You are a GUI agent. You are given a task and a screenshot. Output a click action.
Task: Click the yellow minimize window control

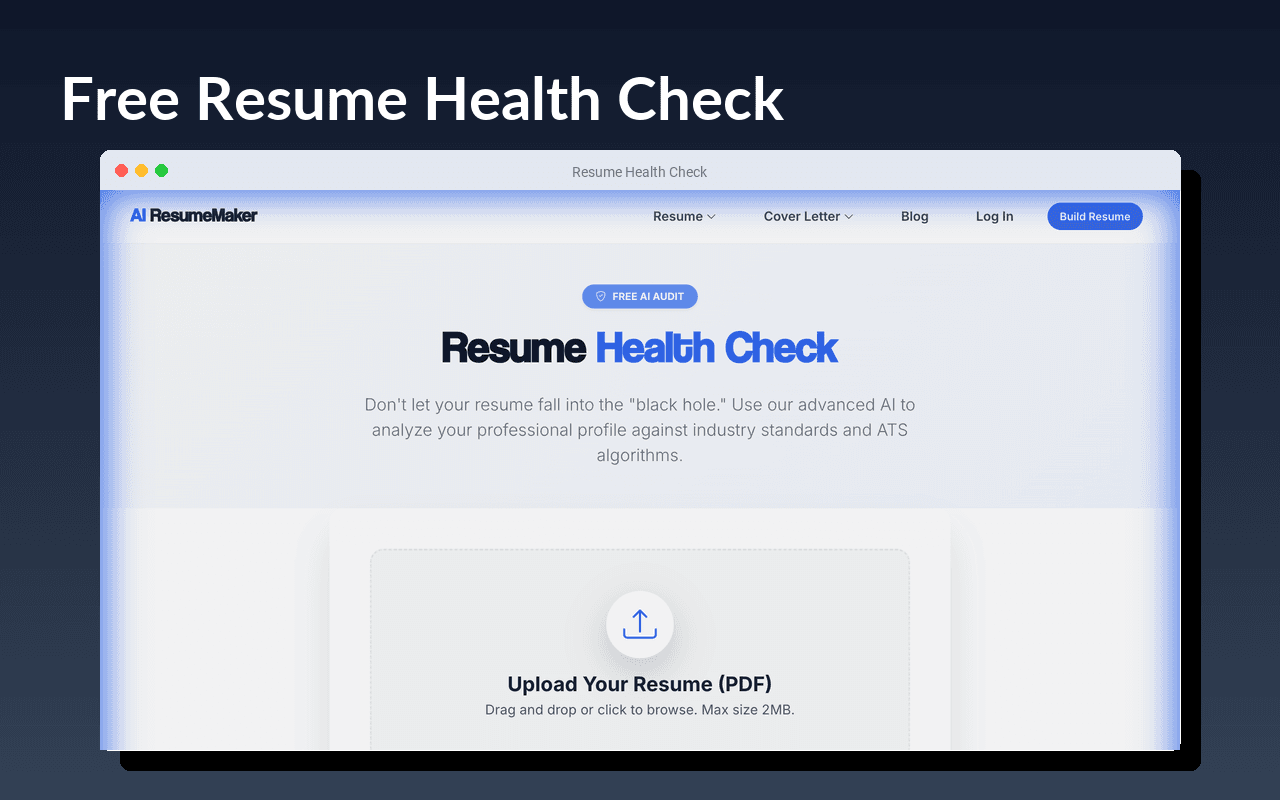(141, 170)
